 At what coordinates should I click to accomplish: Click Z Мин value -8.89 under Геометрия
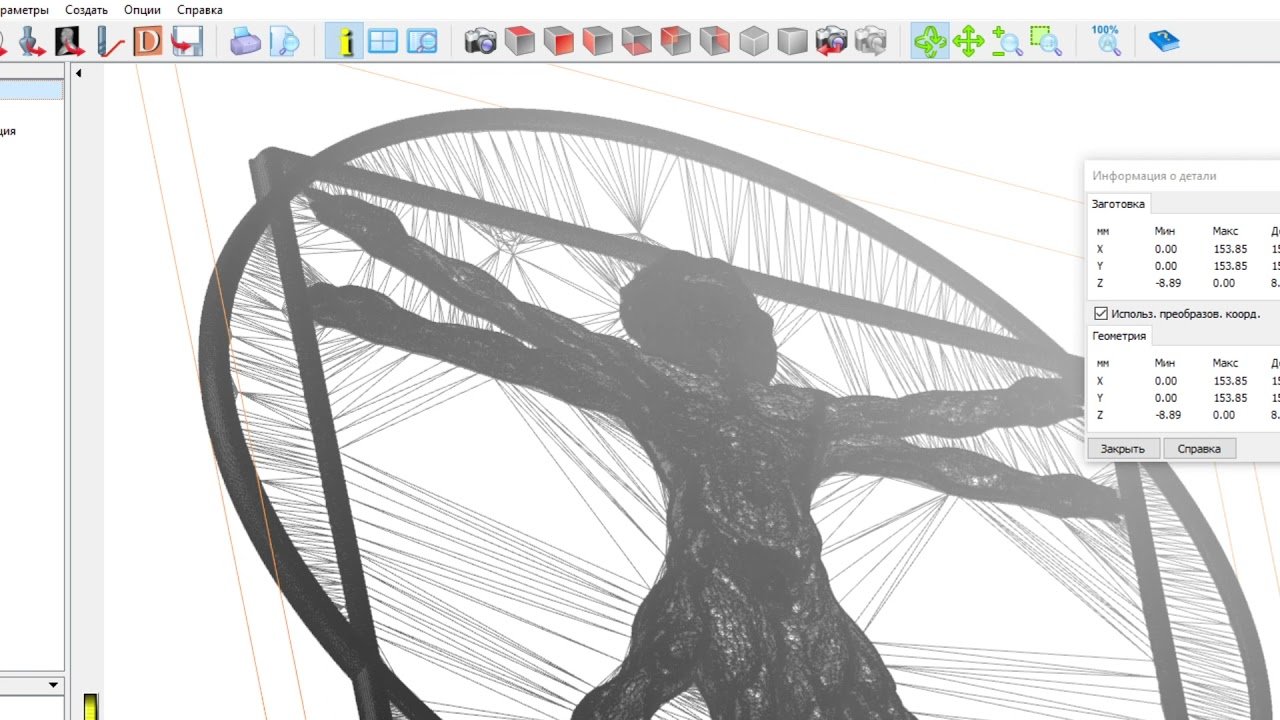coord(1167,415)
